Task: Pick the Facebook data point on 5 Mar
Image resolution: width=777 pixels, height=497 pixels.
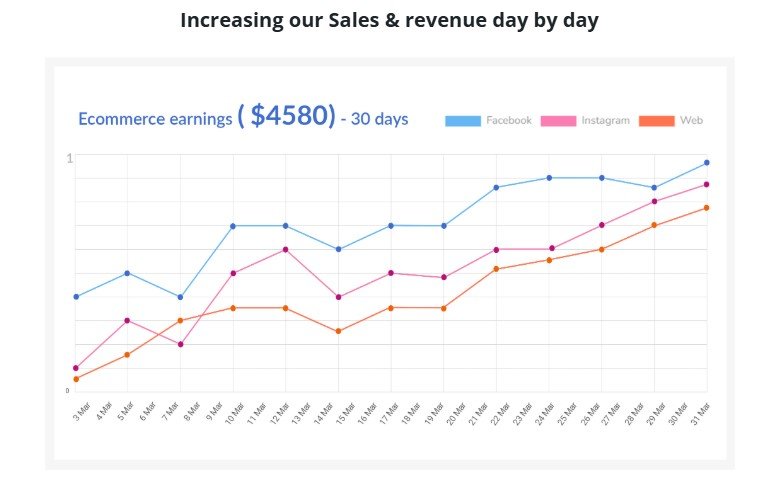Action: click(128, 273)
